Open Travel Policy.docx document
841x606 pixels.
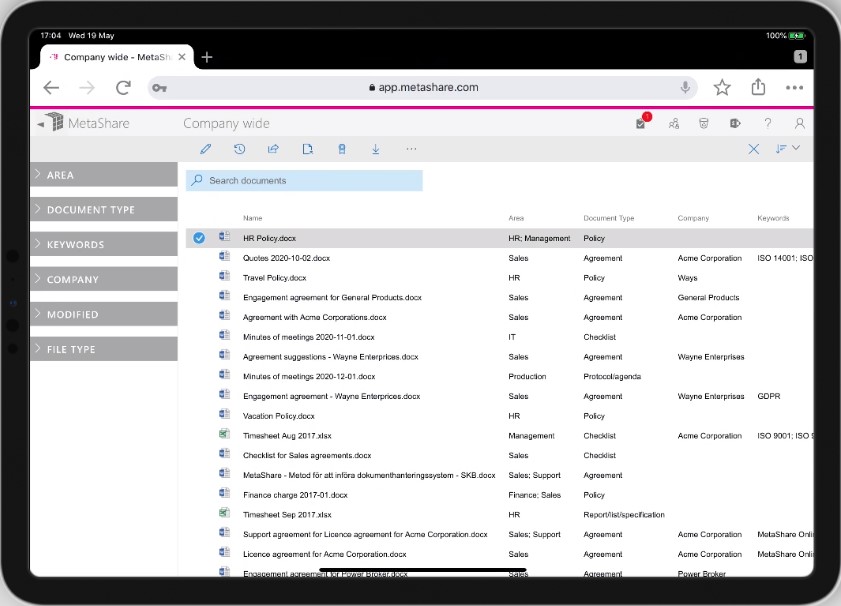pos(275,278)
